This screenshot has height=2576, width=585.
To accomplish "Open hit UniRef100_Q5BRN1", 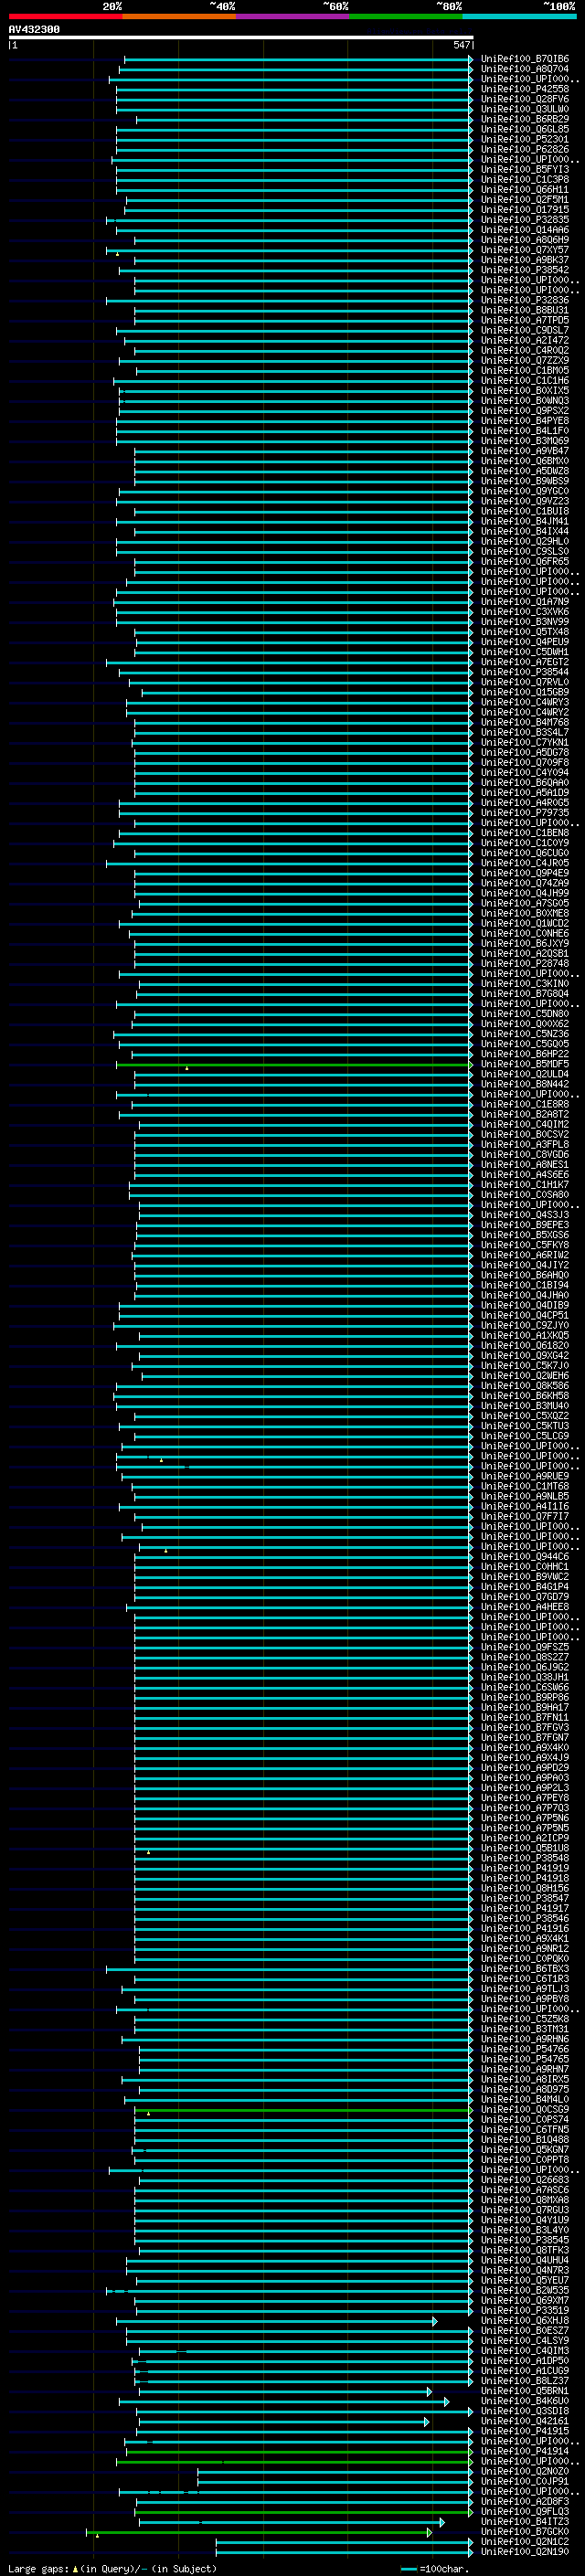I will (x=525, y=2391).
